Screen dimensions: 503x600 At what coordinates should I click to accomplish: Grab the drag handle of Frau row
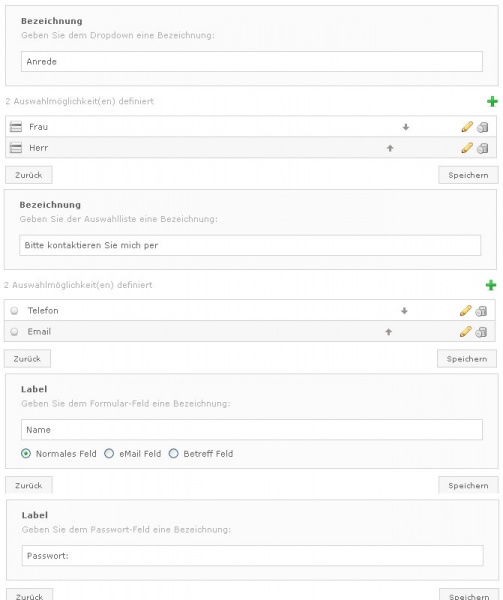click(16, 127)
